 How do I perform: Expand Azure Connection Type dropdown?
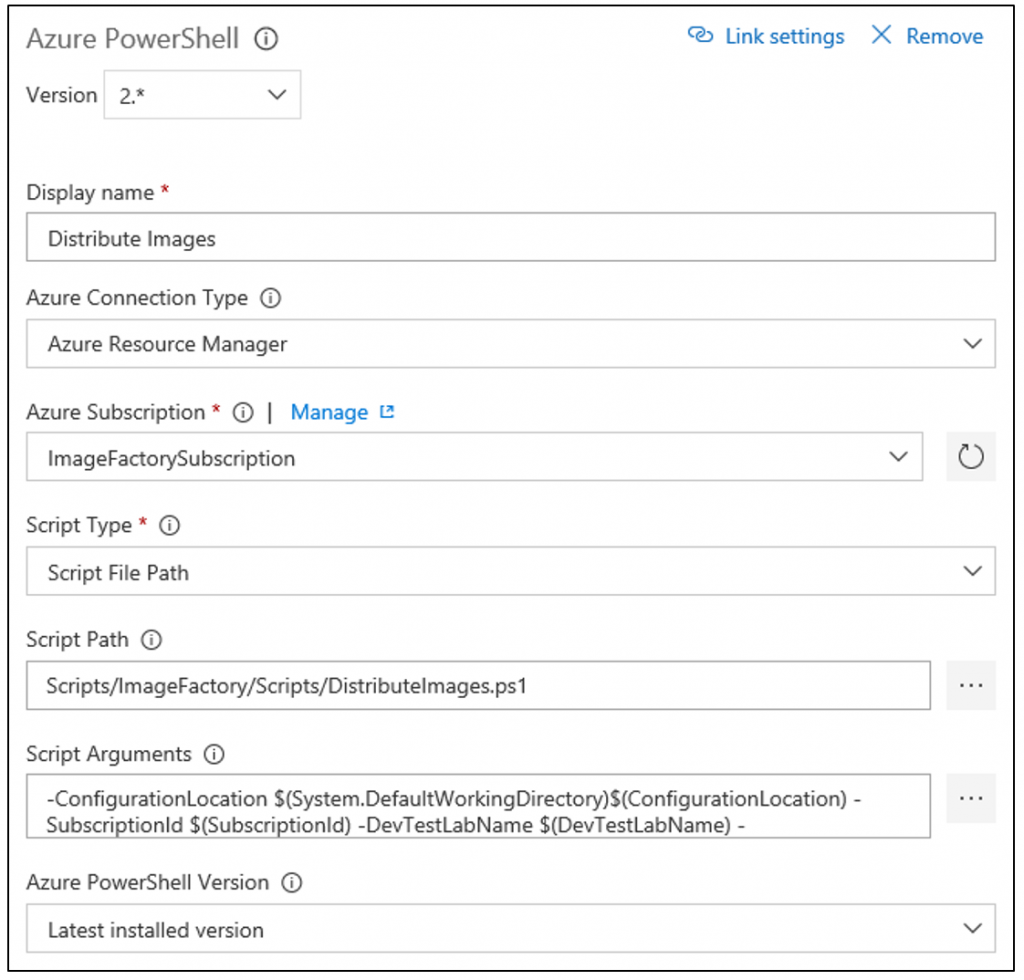(x=511, y=344)
